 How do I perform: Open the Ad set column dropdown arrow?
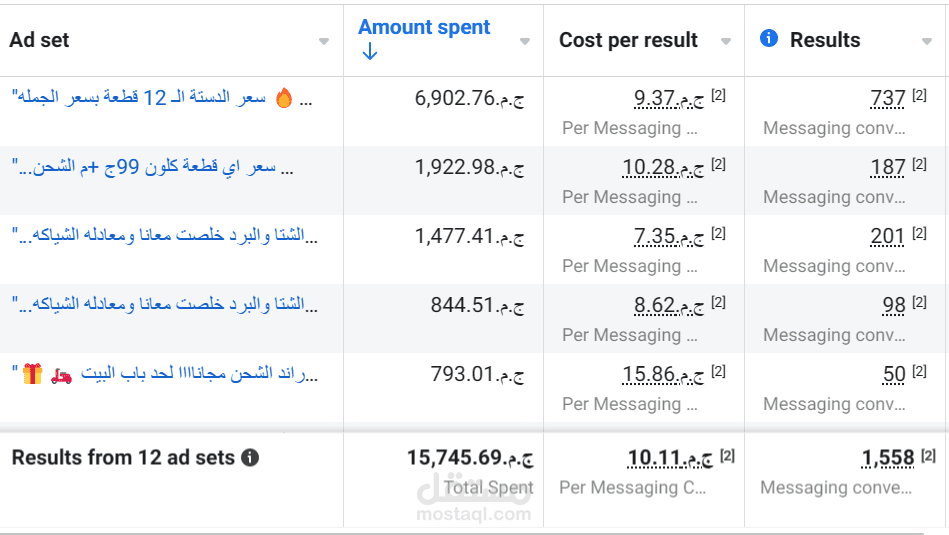tap(323, 42)
